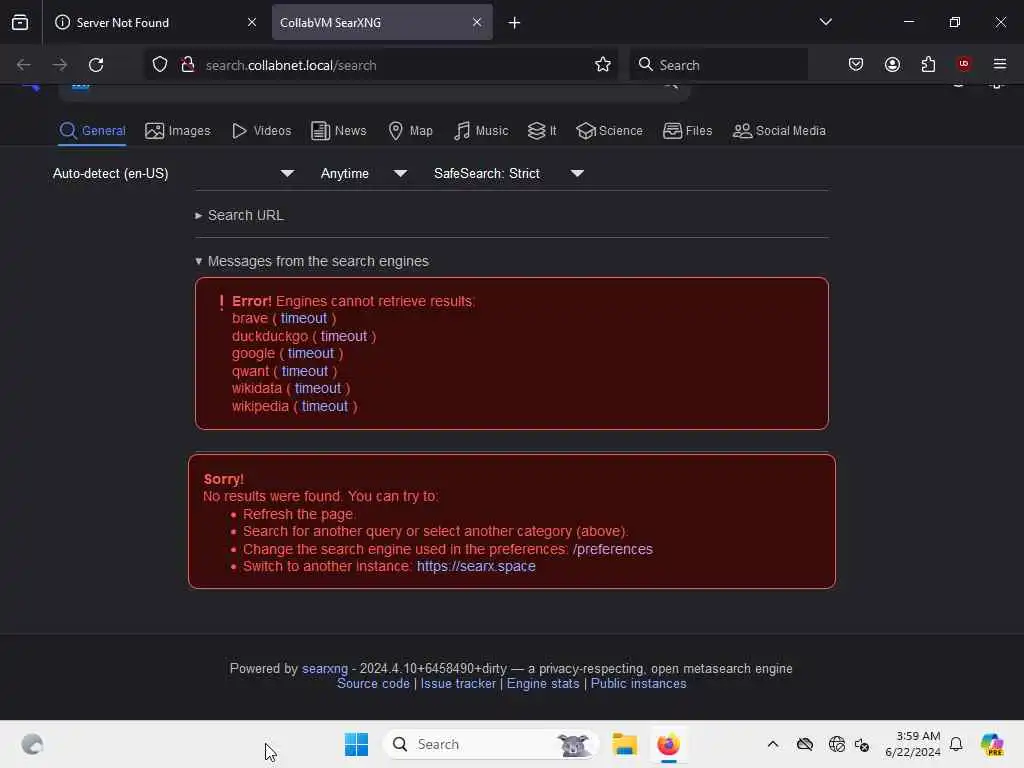
Task: Open brave timeout link
Action: [304, 318]
